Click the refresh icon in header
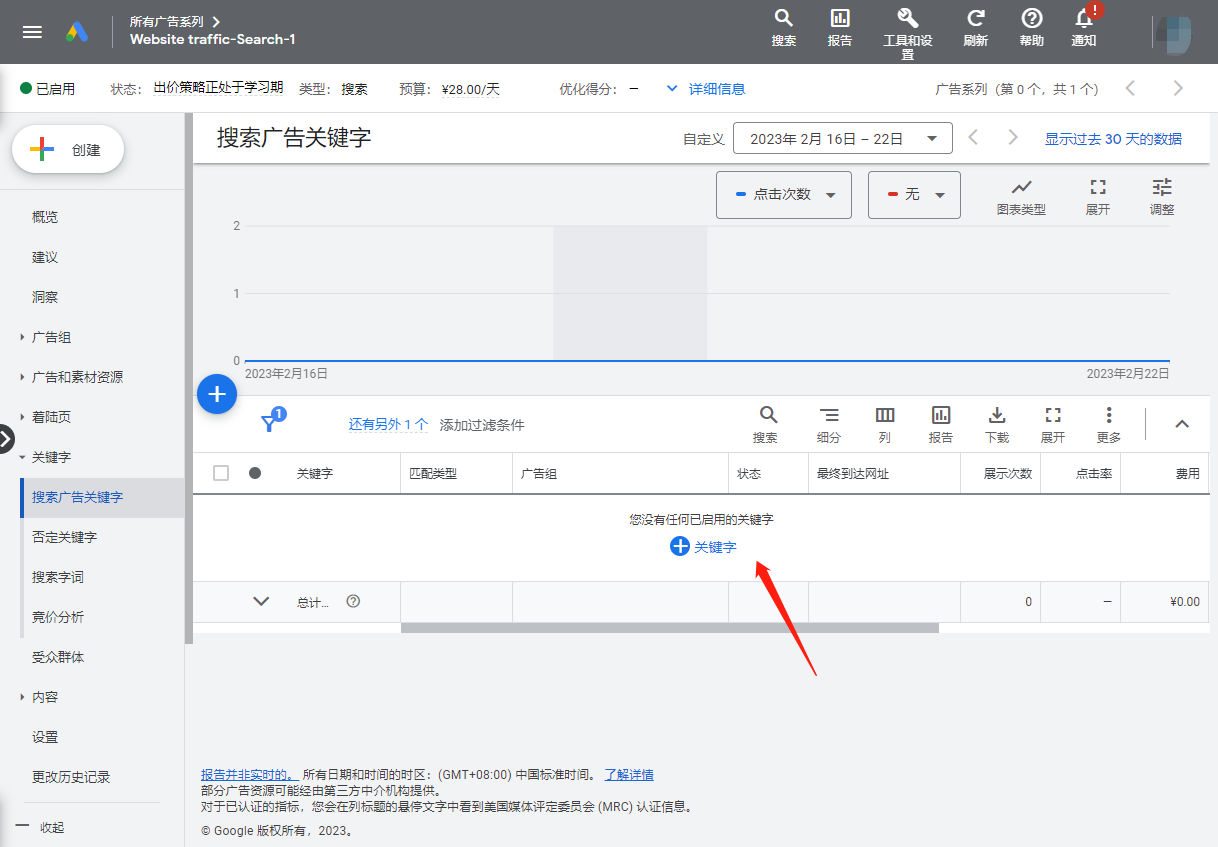The height and width of the screenshot is (847, 1218). coord(975,19)
